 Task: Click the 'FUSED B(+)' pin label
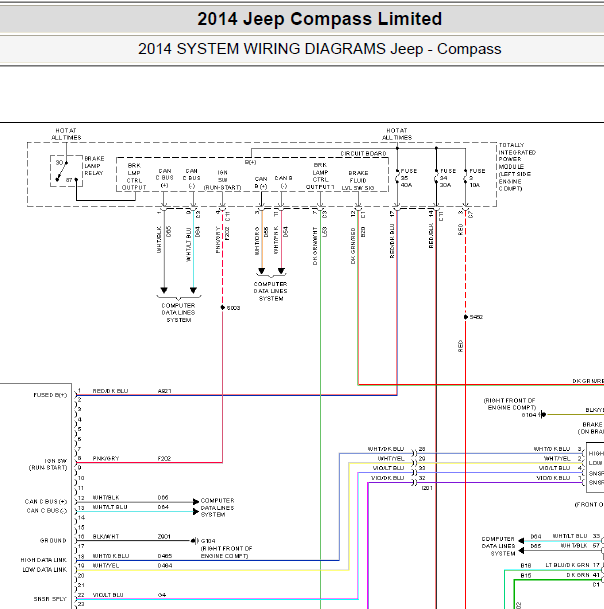[50, 395]
